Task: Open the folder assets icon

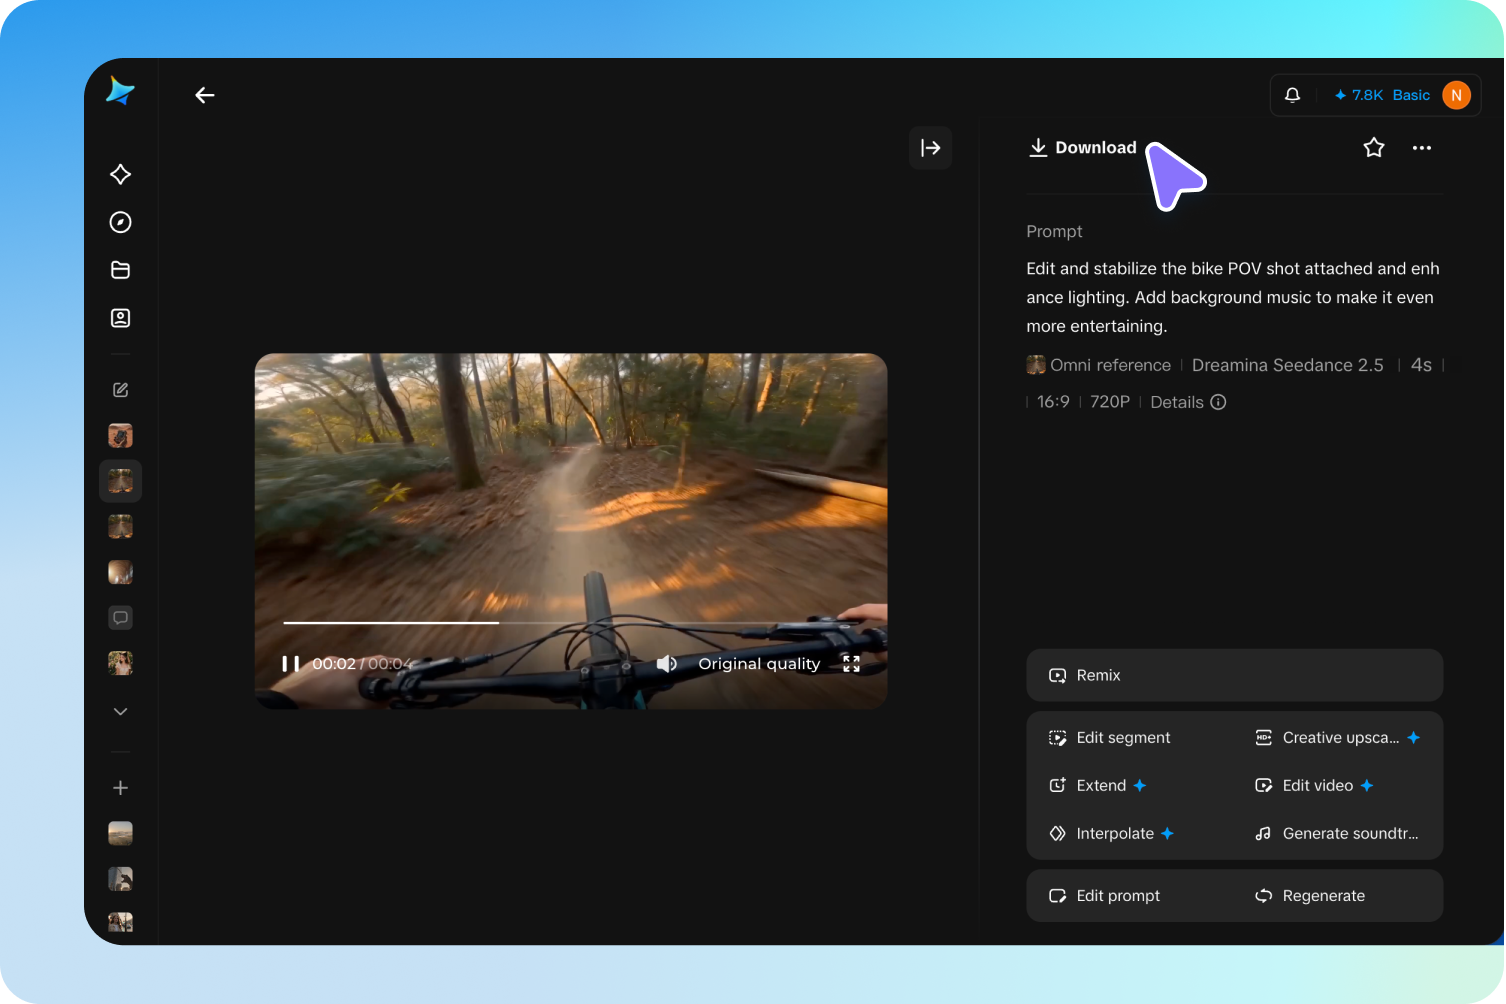Action: point(121,270)
